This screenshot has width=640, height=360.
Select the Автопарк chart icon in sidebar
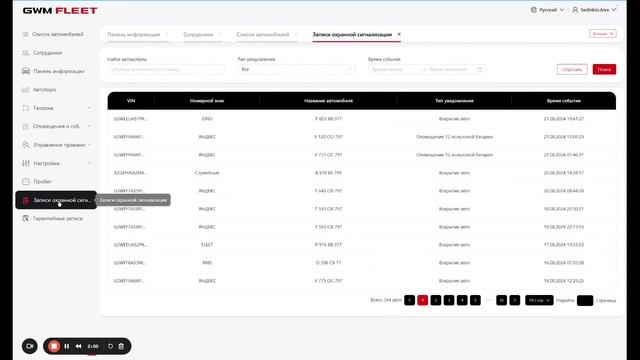click(x=25, y=89)
